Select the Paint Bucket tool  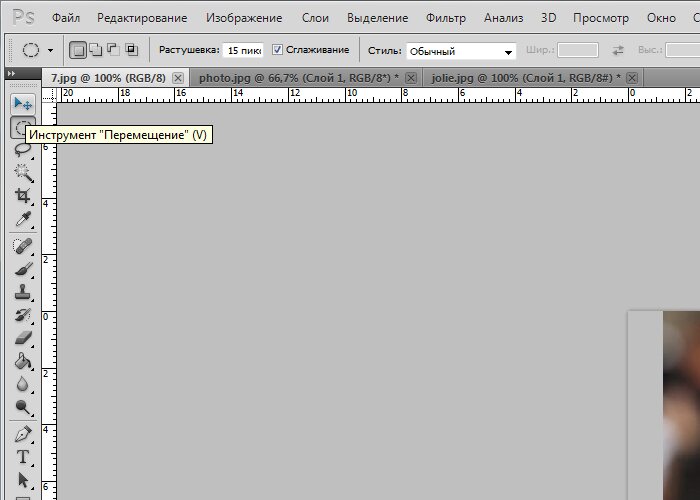[23, 361]
